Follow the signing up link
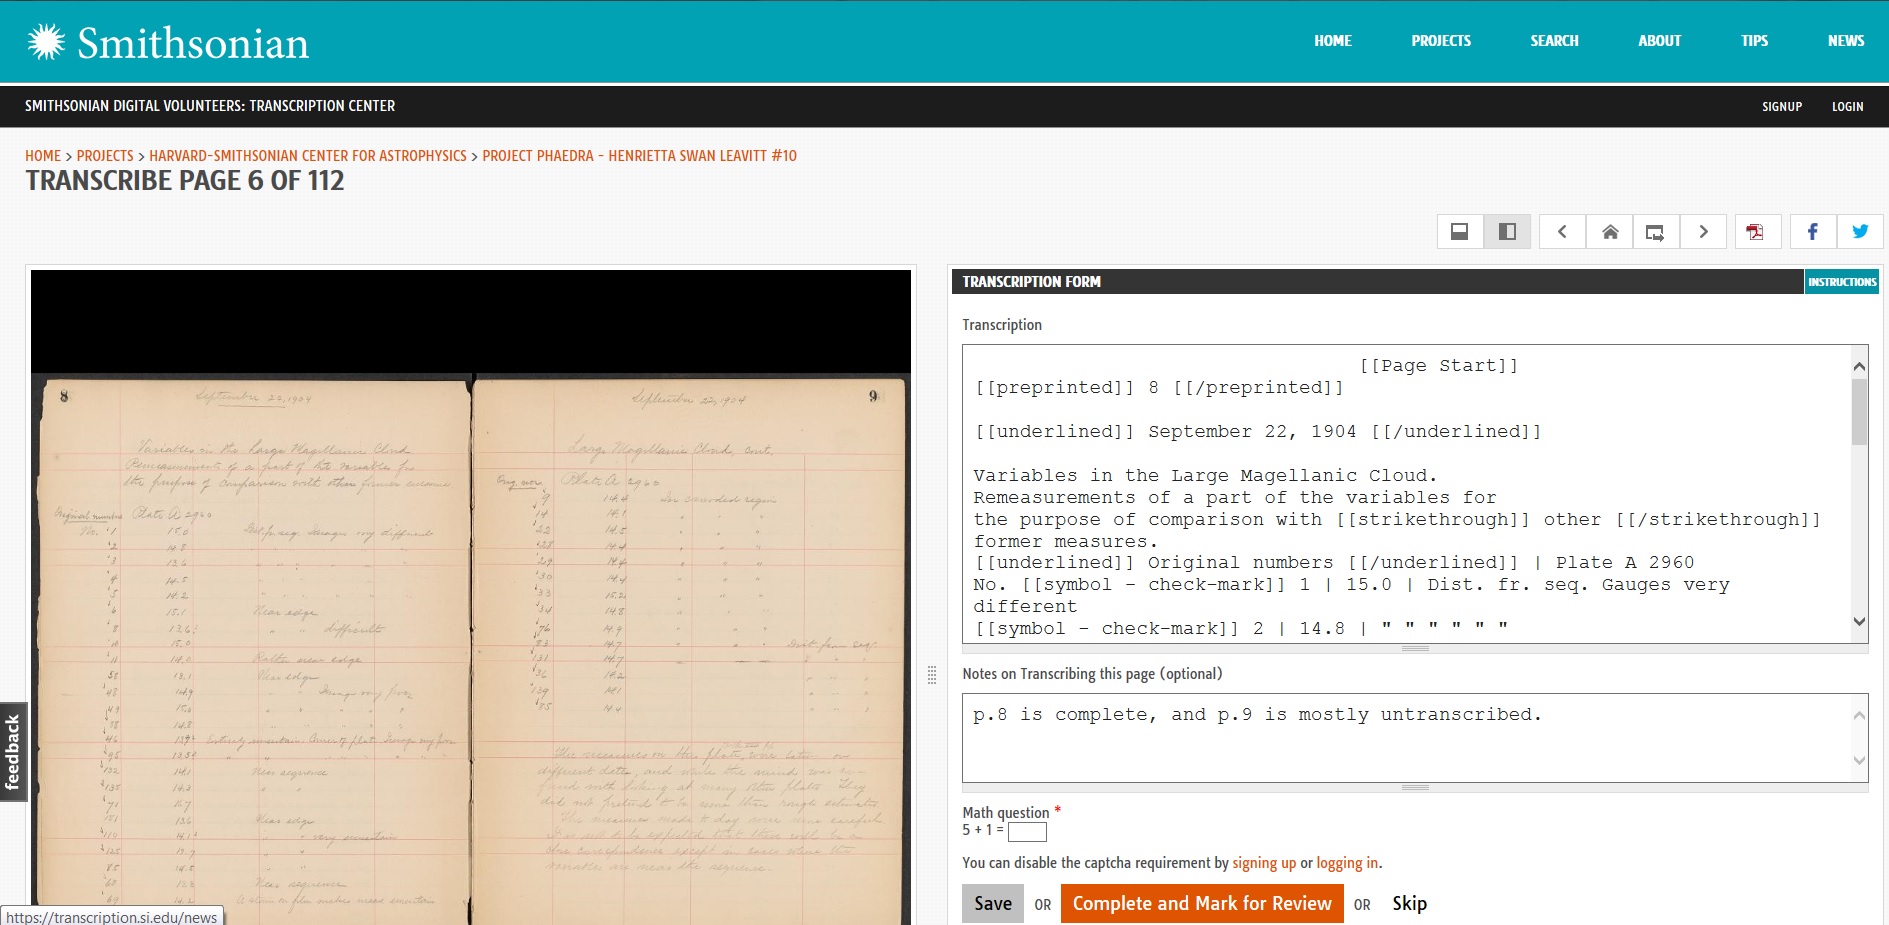1889x925 pixels. [x=1264, y=863]
